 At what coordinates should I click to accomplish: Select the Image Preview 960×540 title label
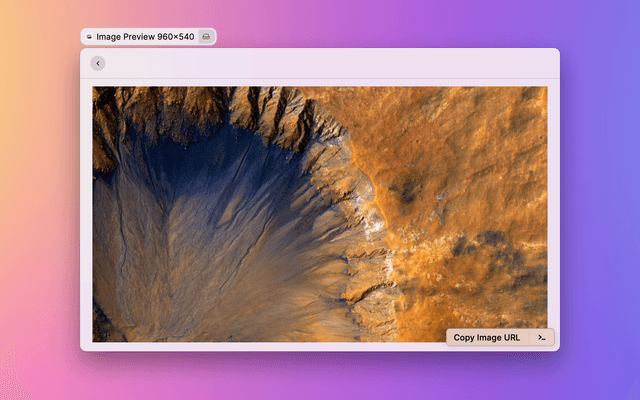click(x=145, y=36)
